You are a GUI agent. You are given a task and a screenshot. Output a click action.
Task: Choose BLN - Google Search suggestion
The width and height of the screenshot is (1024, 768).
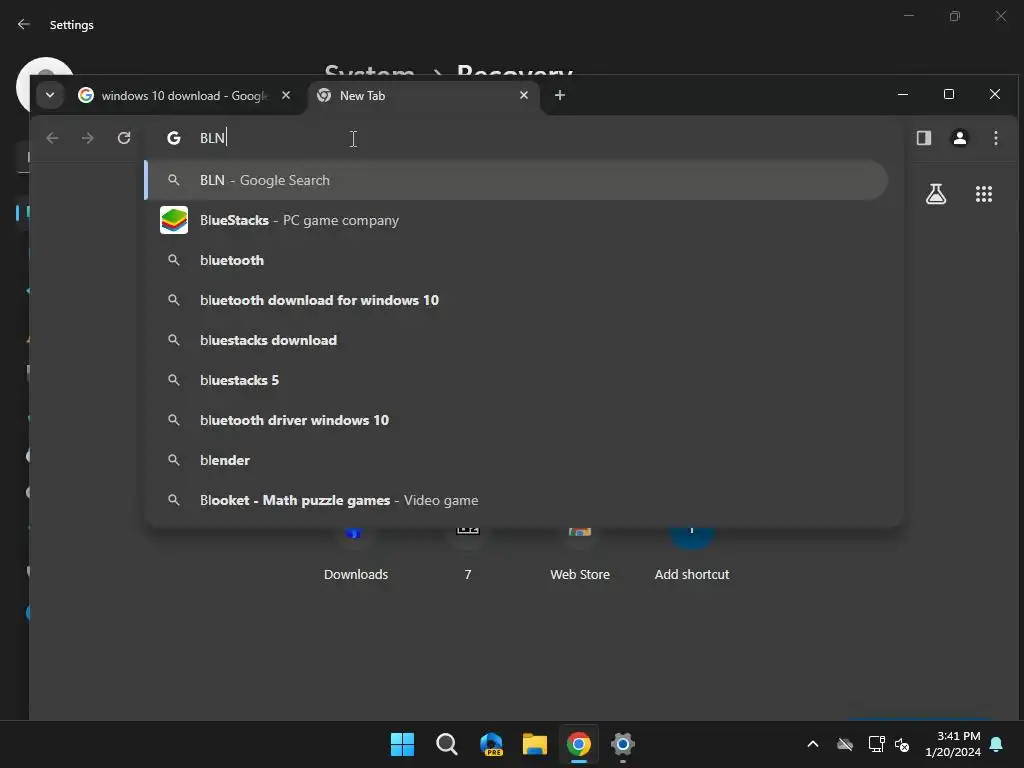point(516,180)
